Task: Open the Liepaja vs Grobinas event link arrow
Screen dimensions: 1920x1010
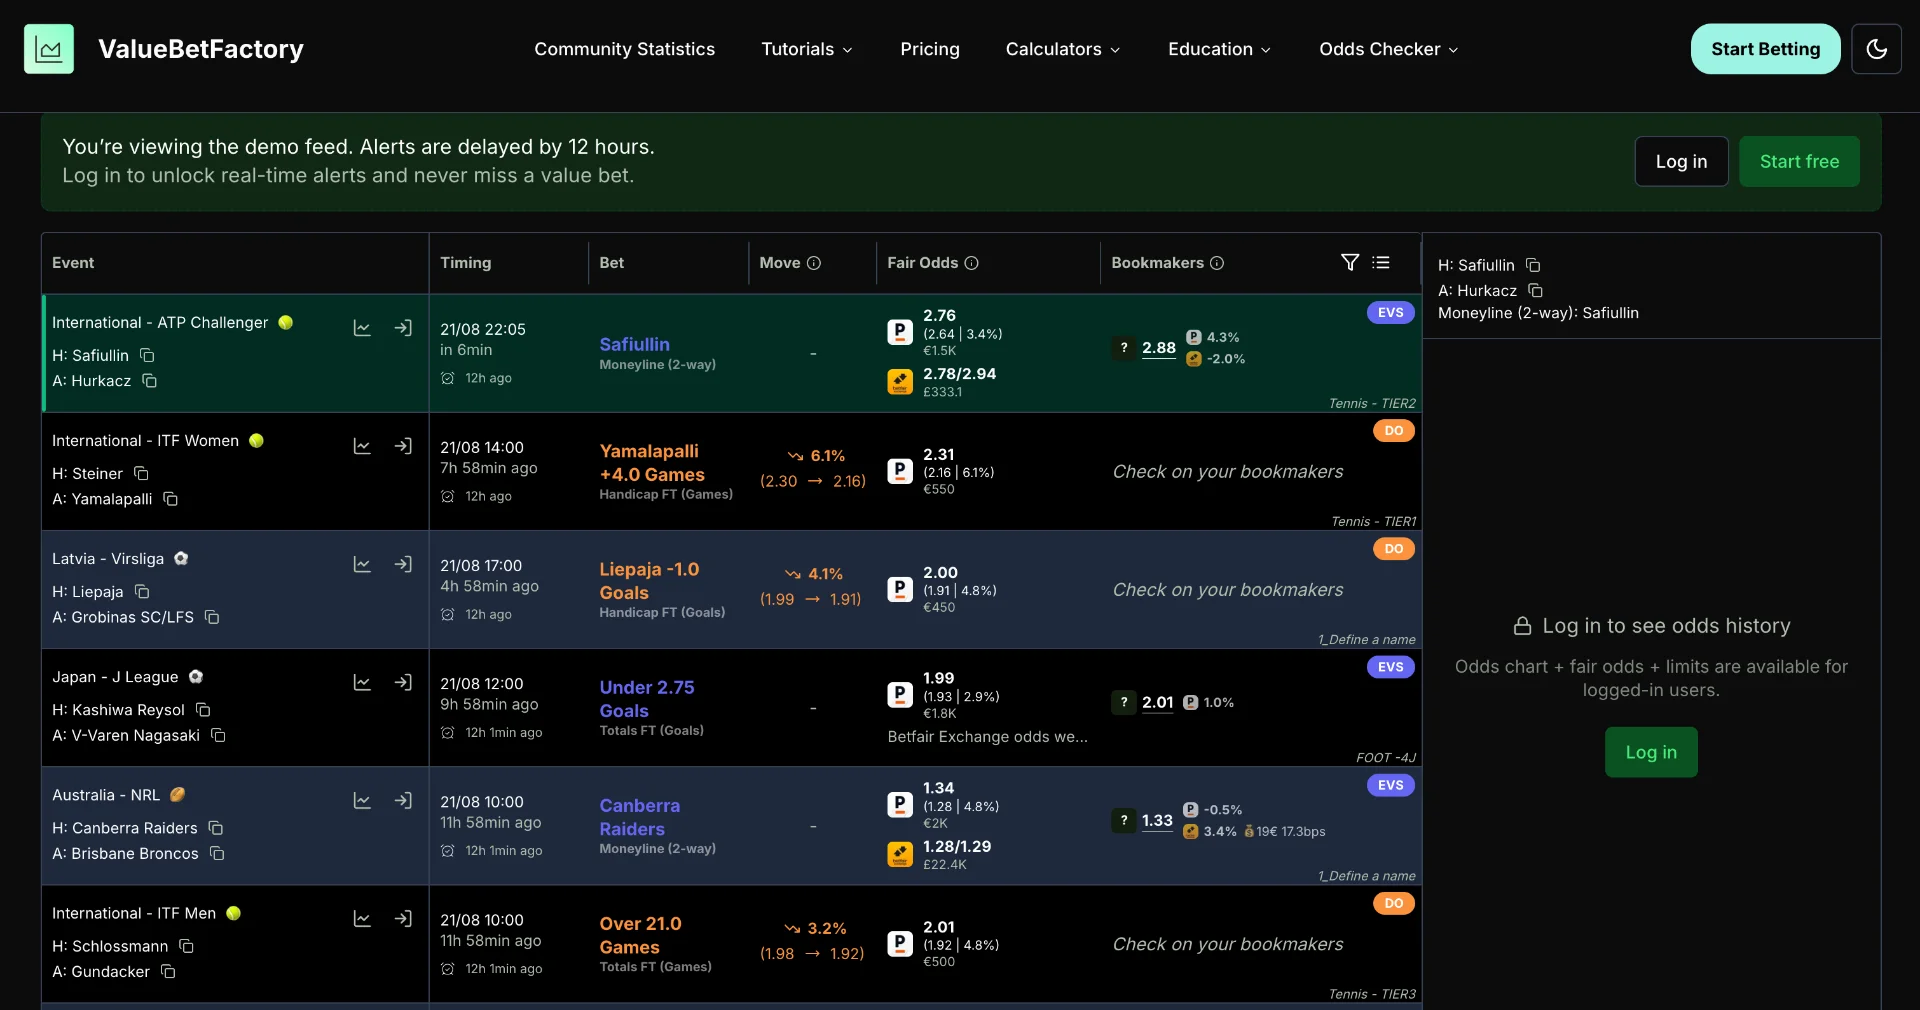Action: (403, 564)
